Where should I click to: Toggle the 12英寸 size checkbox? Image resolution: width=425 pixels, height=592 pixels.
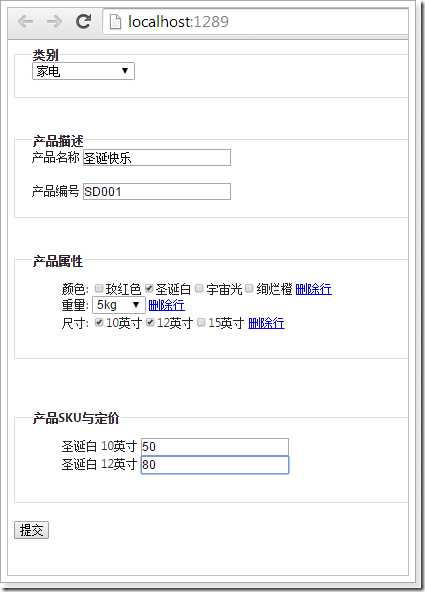tap(150, 323)
